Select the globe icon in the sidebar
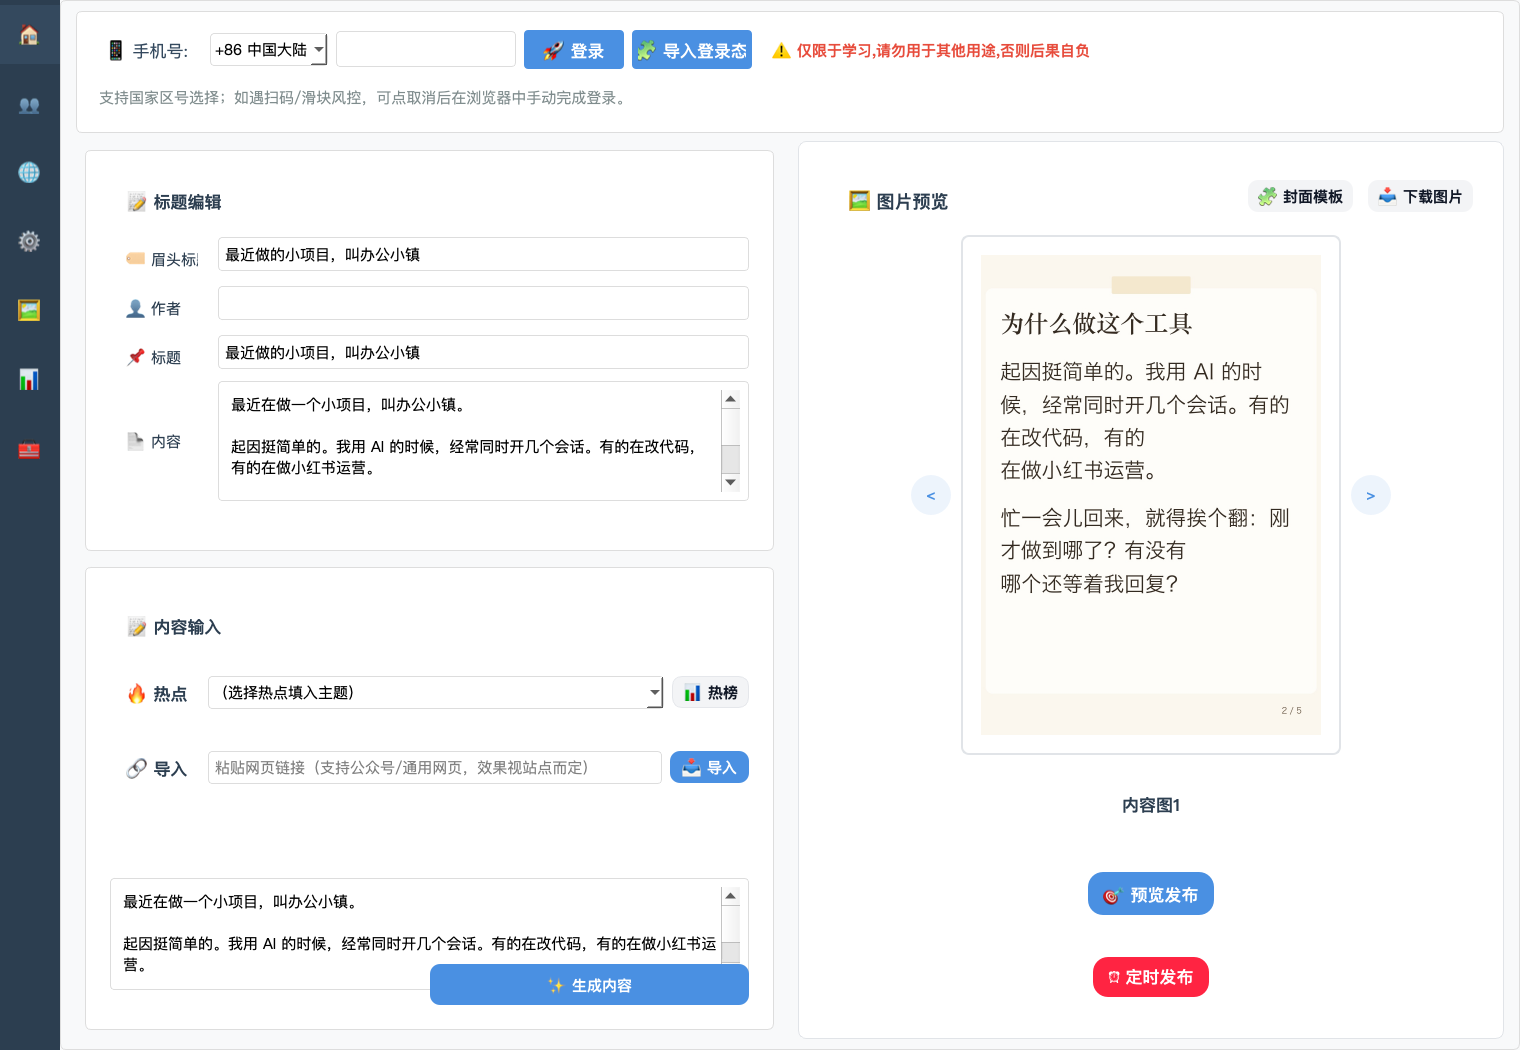Screen dimensions: 1520x1050 [29, 173]
